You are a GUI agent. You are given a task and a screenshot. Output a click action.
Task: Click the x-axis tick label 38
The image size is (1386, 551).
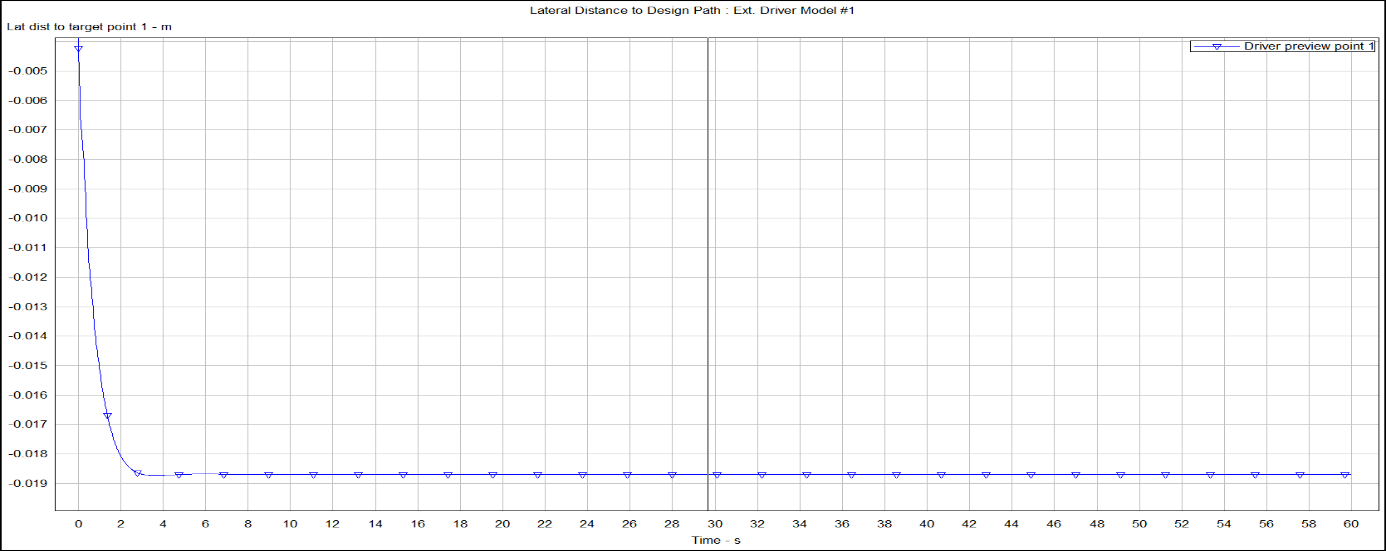[x=884, y=523]
